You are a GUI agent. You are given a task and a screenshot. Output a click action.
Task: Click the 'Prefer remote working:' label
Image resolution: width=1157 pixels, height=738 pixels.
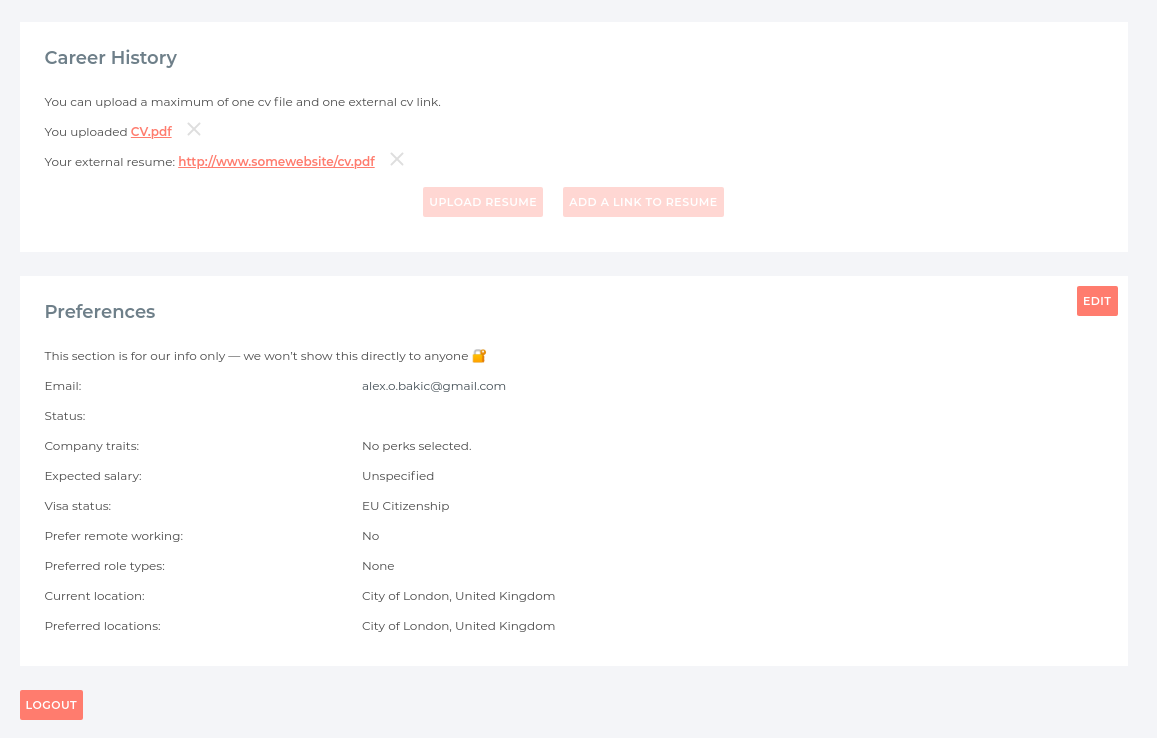tap(114, 537)
